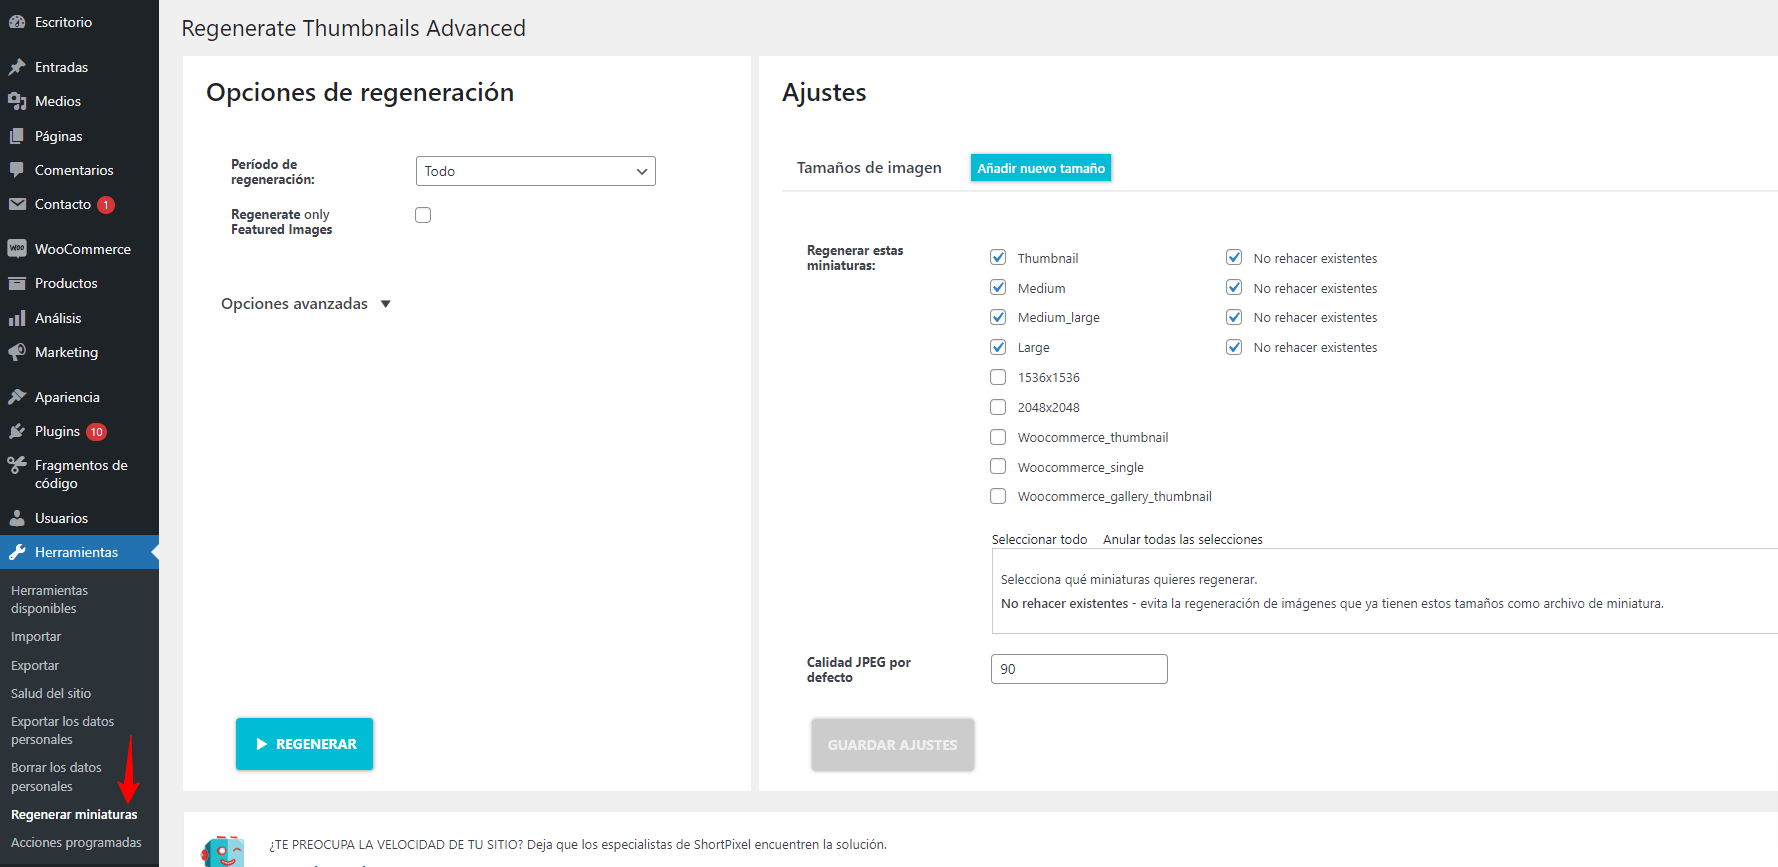This screenshot has height=867, width=1778.
Task: Check the Woocommerce_gallery_thumbnail checkbox
Action: [x=998, y=496]
